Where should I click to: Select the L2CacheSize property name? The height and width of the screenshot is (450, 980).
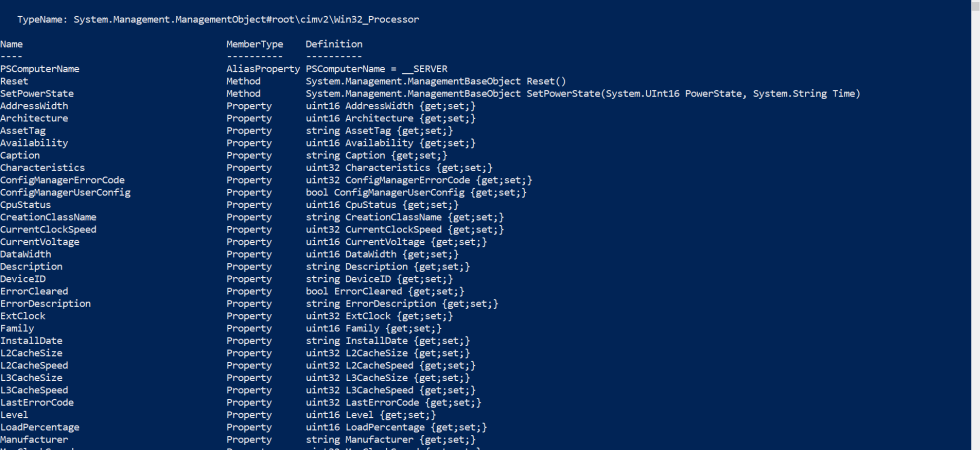tap(31, 353)
